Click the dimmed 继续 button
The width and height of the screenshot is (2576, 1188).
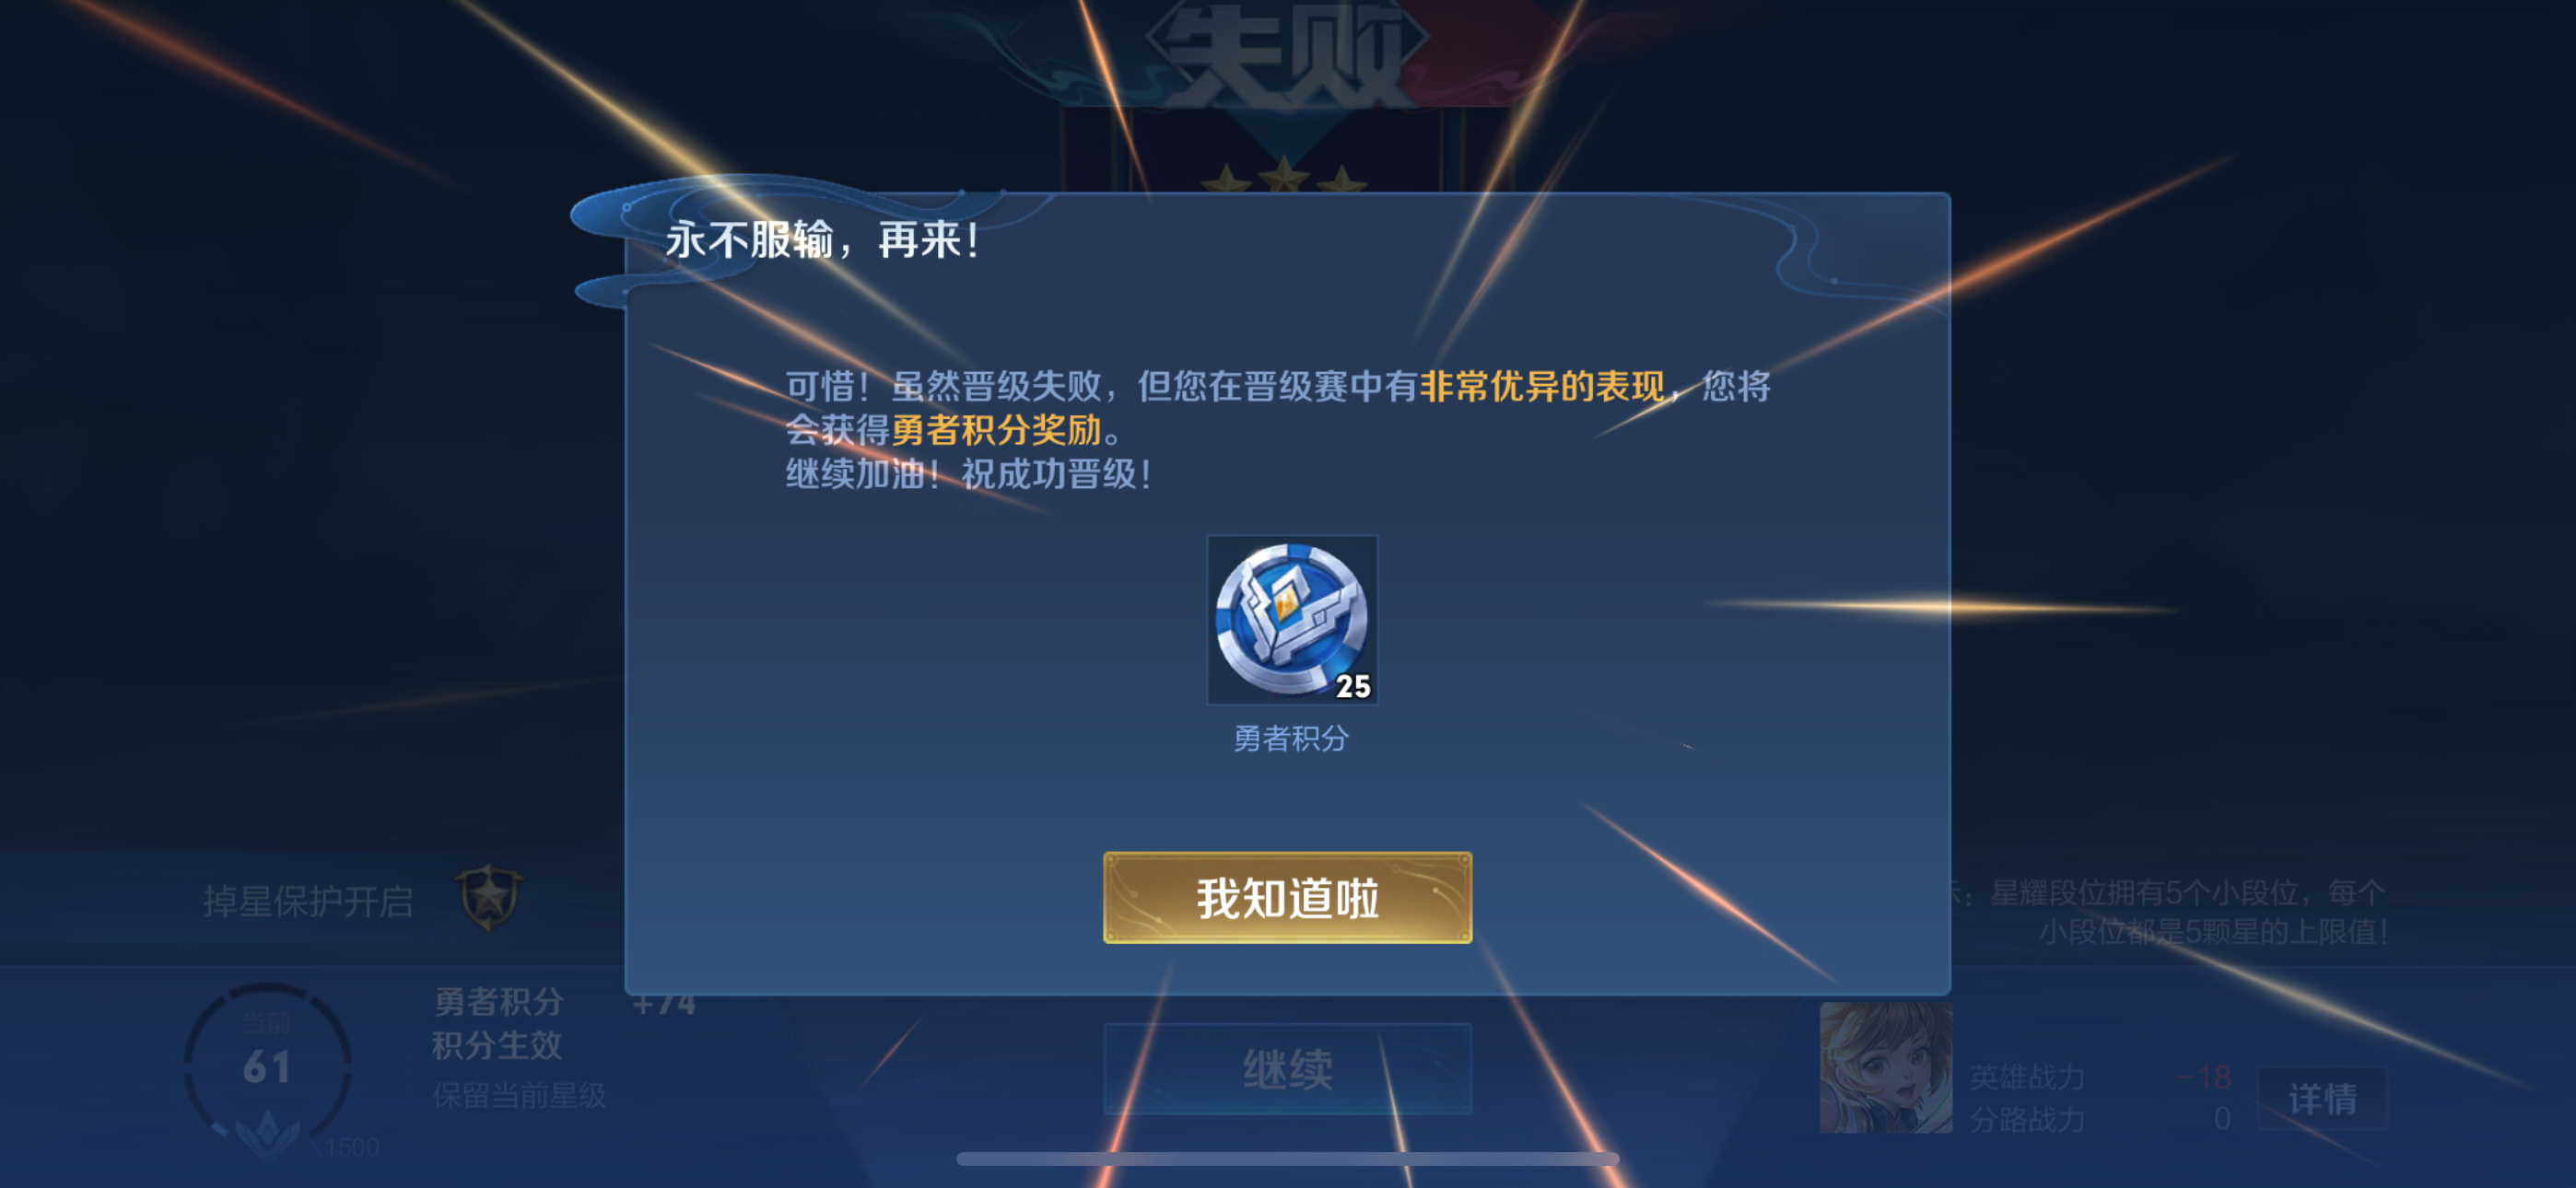[x=1287, y=1069]
